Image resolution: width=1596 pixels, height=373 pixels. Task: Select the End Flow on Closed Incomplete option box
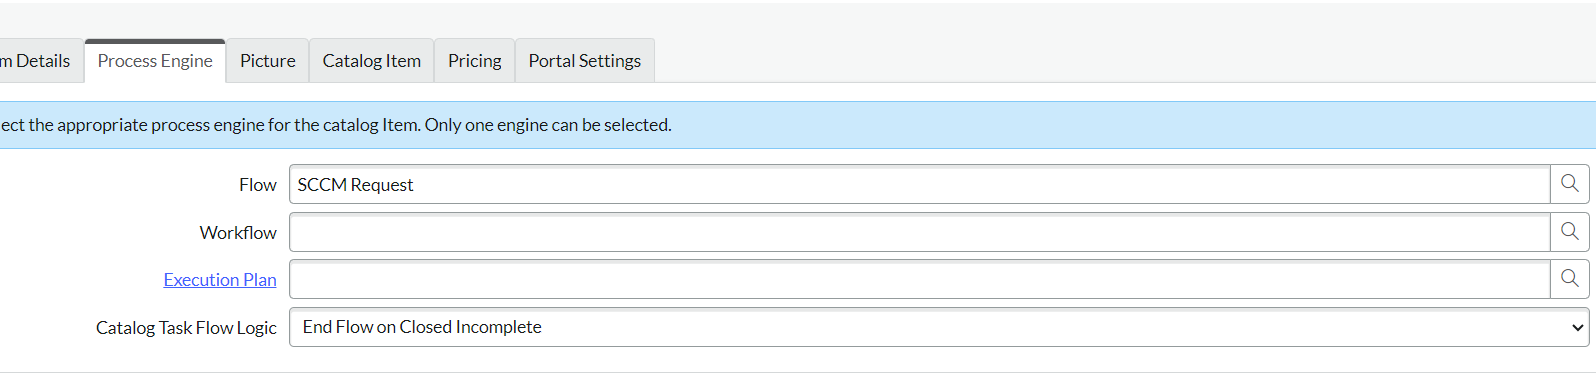(x=939, y=327)
